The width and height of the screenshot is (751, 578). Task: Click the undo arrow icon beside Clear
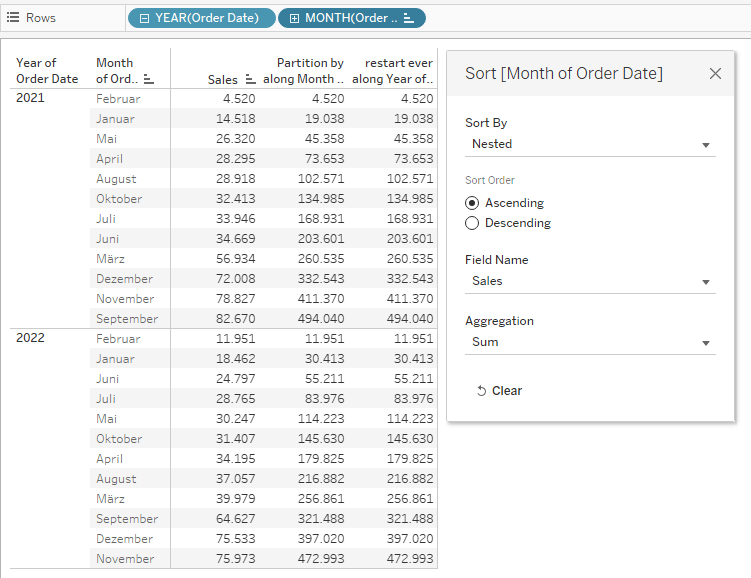(481, 391)
